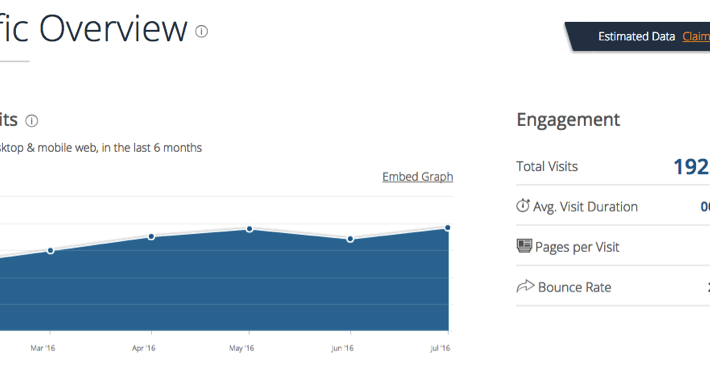Screen dimensions: 710x368
Task: Click the Mar '16 axis label
Action: [43, 348]
